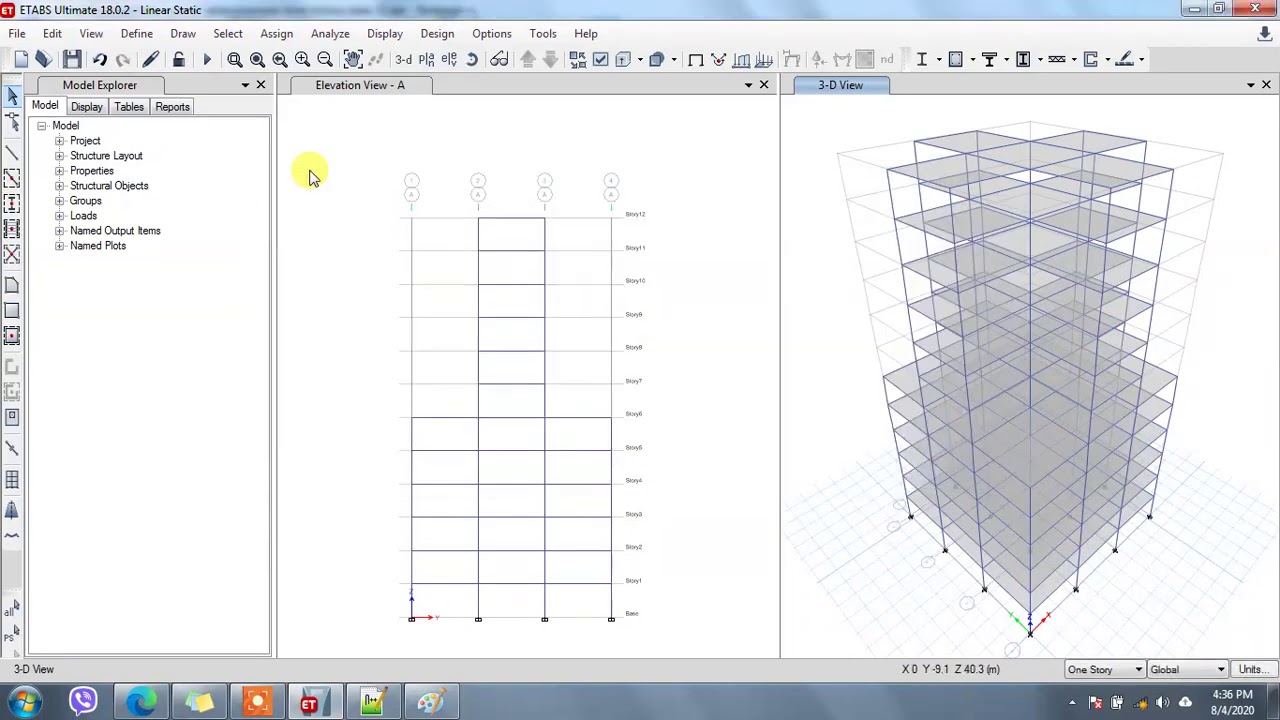Image resolution: width=1280 pixels, height=720 pixels.
Task: Activate the 3-D View tab
Action: pos(841,85)
